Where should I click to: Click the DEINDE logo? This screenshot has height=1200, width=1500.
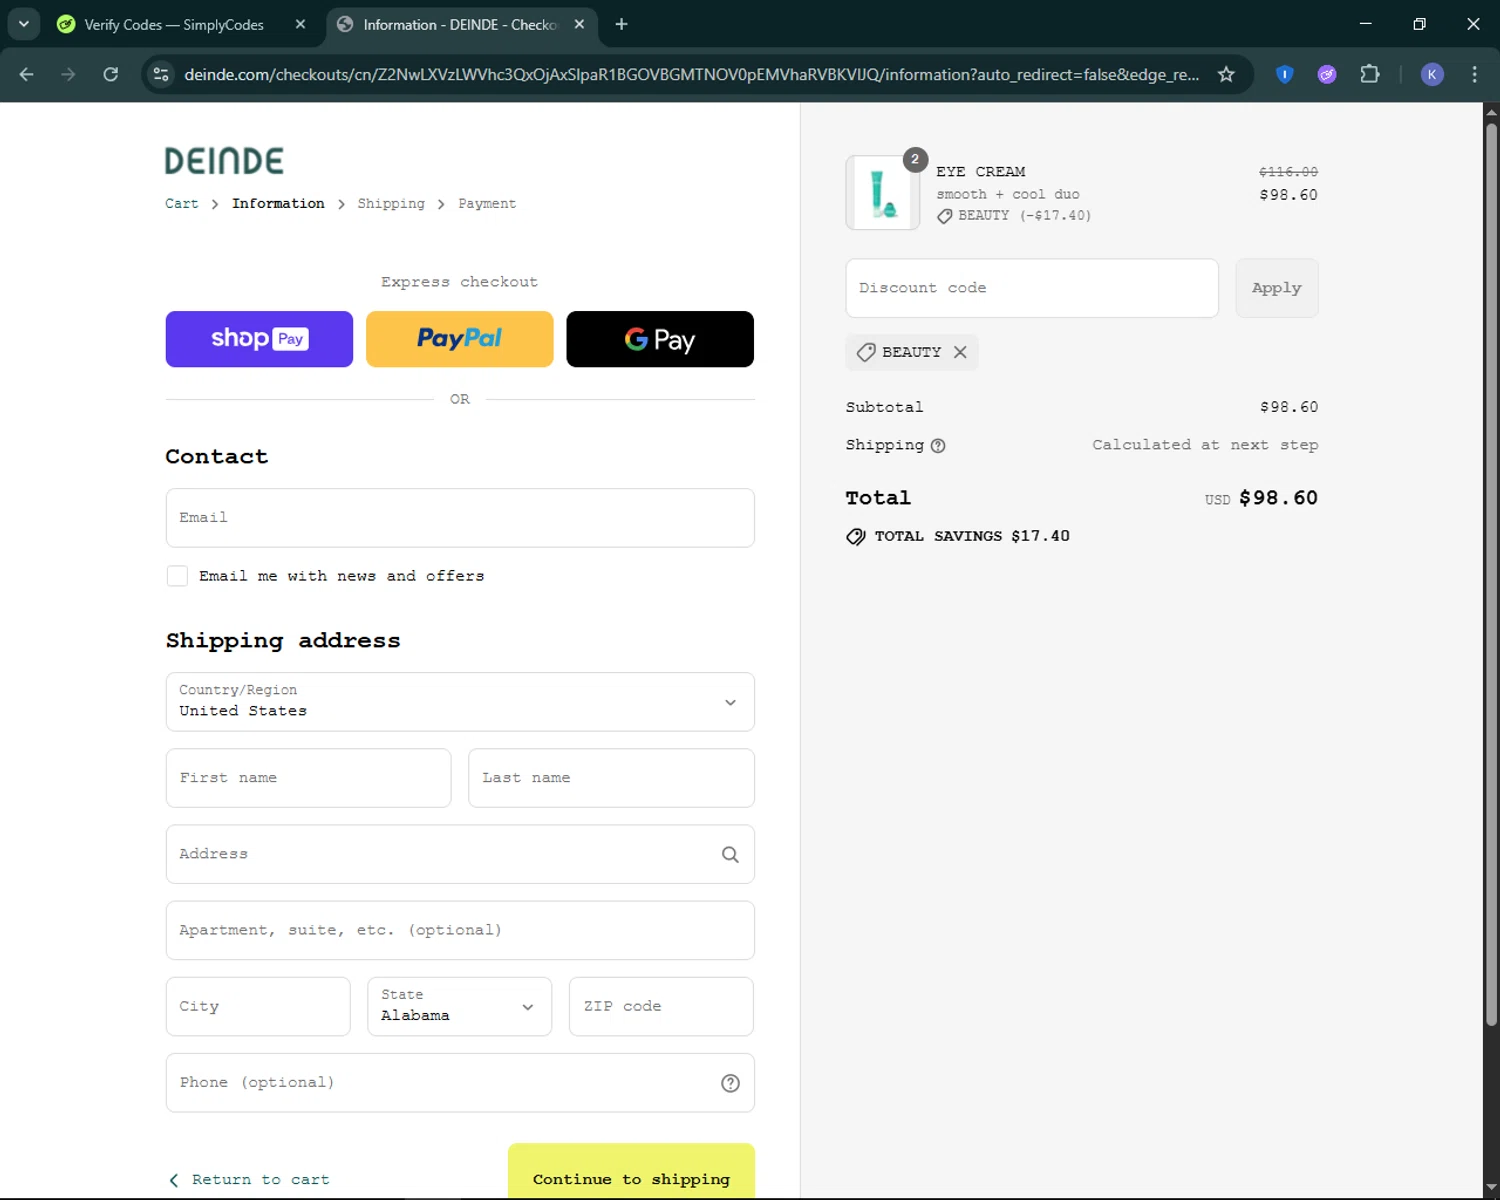click(224, 160)
